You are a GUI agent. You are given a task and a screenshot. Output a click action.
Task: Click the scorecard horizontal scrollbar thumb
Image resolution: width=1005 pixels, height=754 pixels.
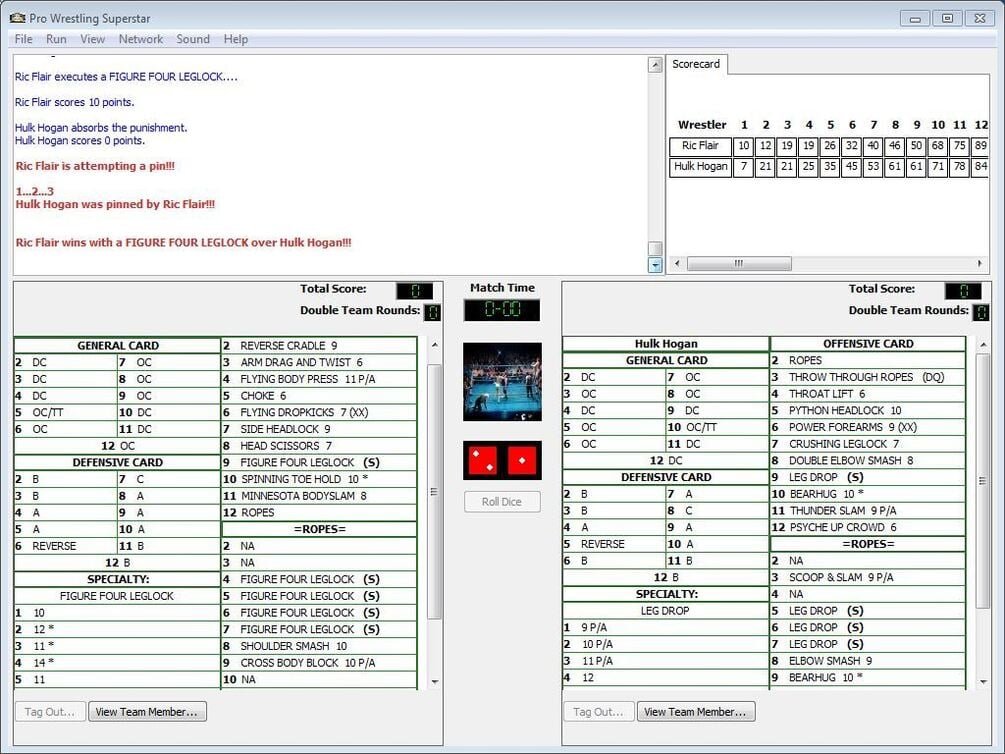pos(739,264)
